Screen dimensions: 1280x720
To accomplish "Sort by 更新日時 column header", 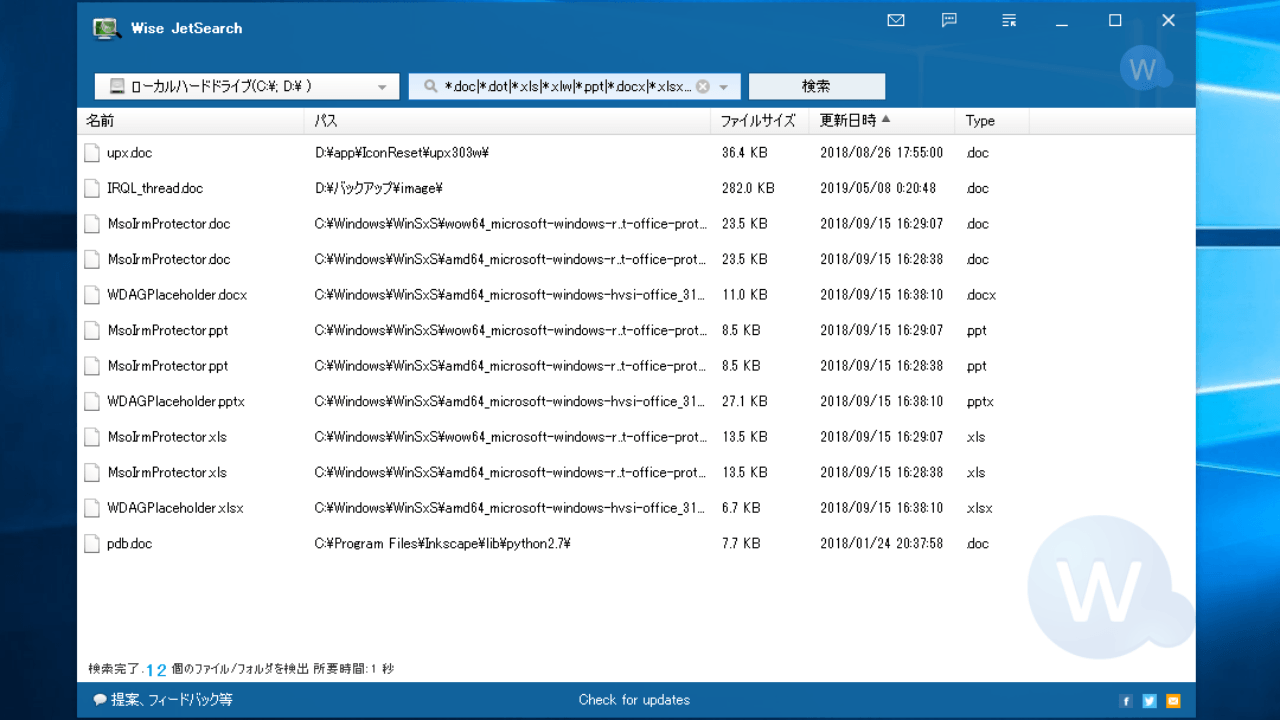I will [882, 121].
